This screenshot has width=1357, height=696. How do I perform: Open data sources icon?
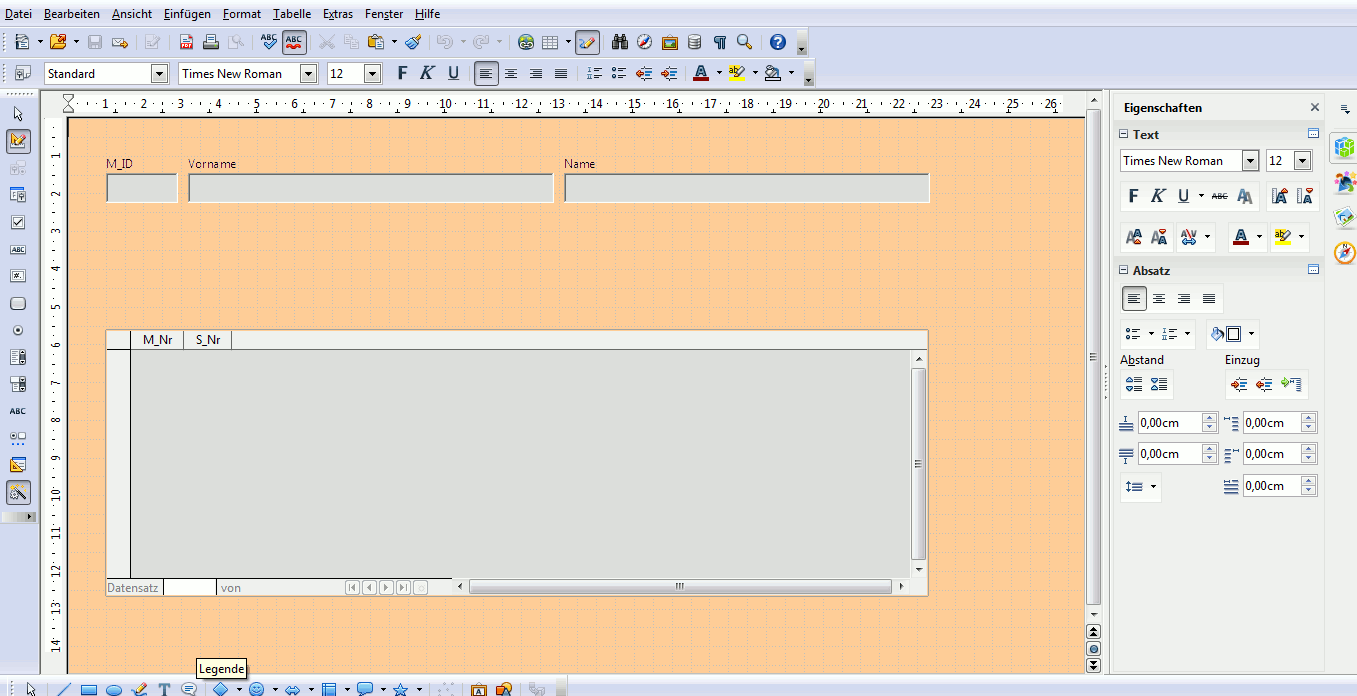[x=694, y=42]
